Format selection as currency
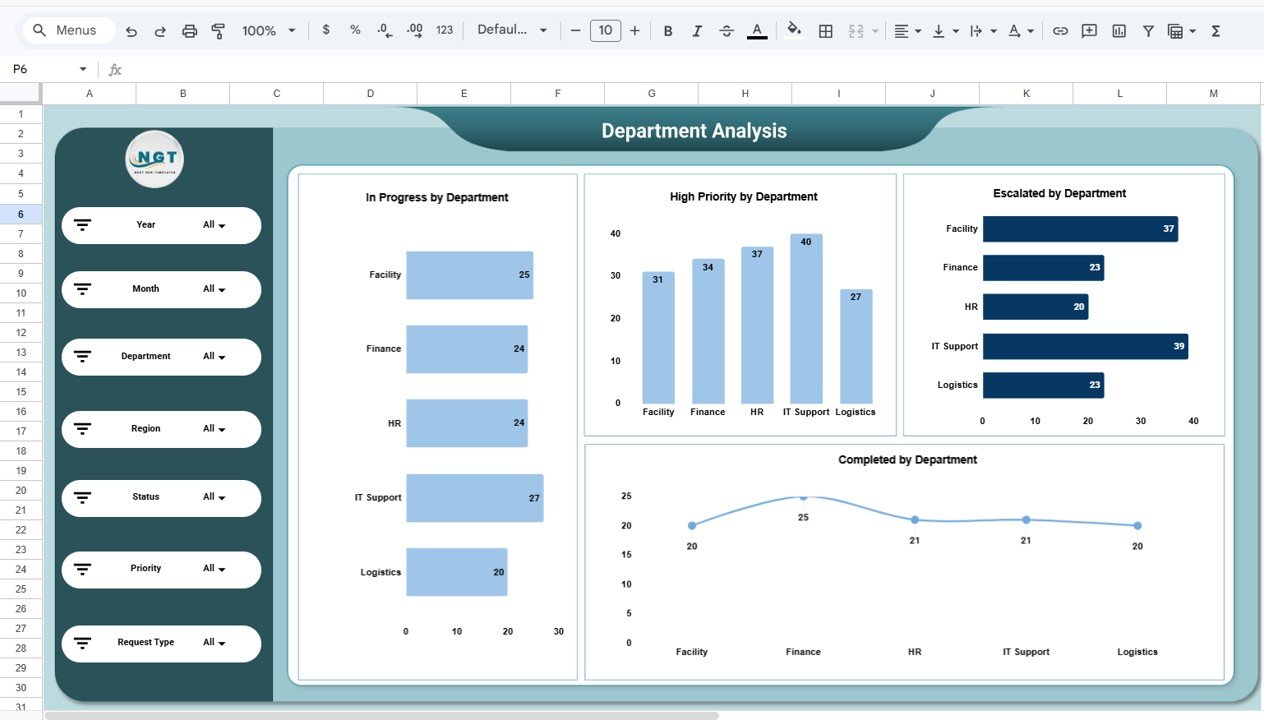1264x720 pixels. click(x=325, y=30)
